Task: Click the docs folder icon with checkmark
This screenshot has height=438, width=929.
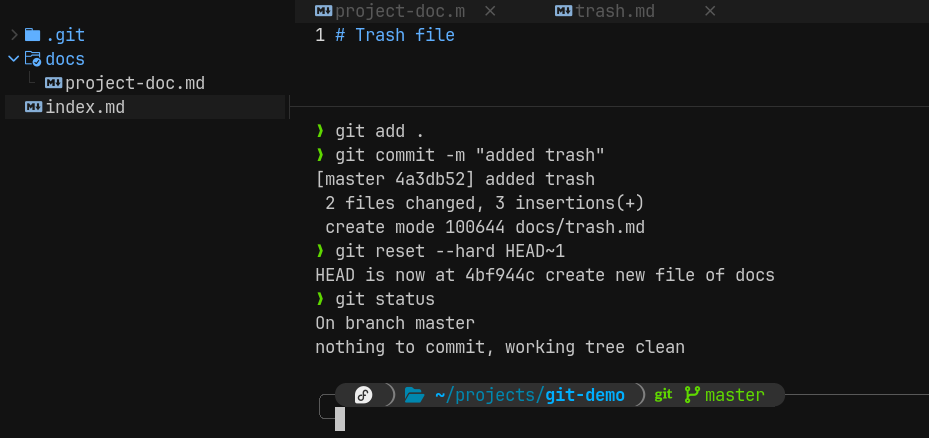Action: click(33, 59)
